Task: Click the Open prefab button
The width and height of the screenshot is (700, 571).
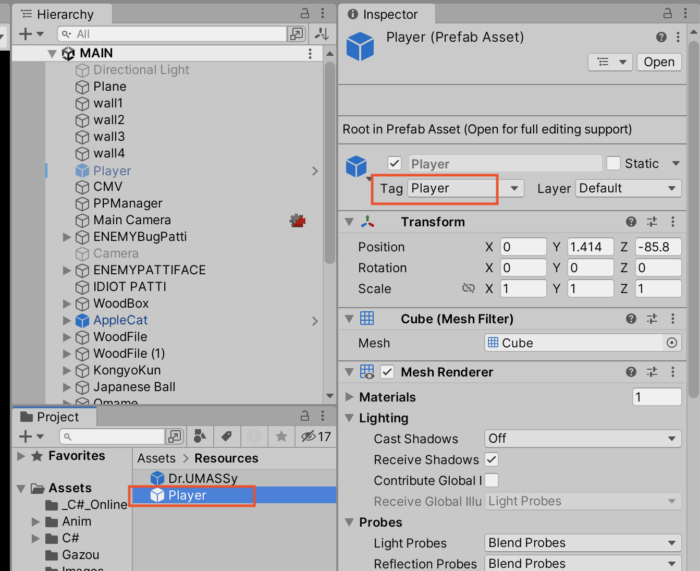Action: click(x=659, y=62)
